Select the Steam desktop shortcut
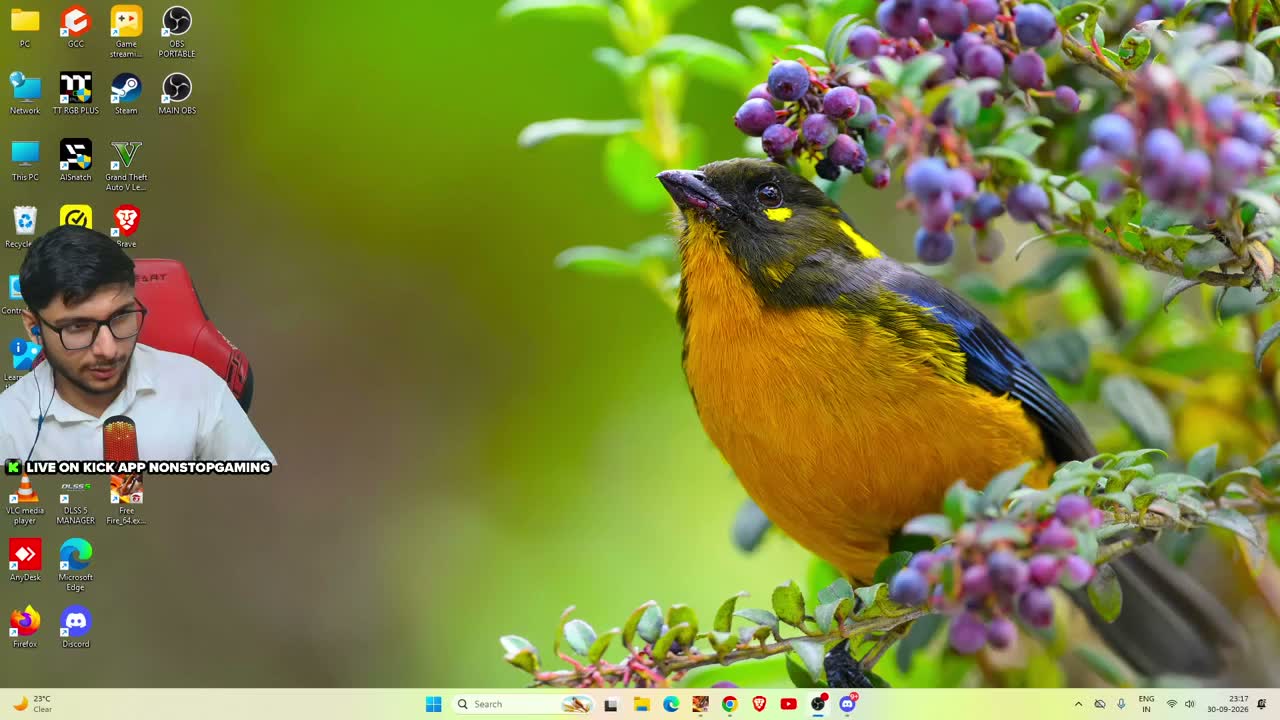The image size is (1280, 720). coord(126,94)
